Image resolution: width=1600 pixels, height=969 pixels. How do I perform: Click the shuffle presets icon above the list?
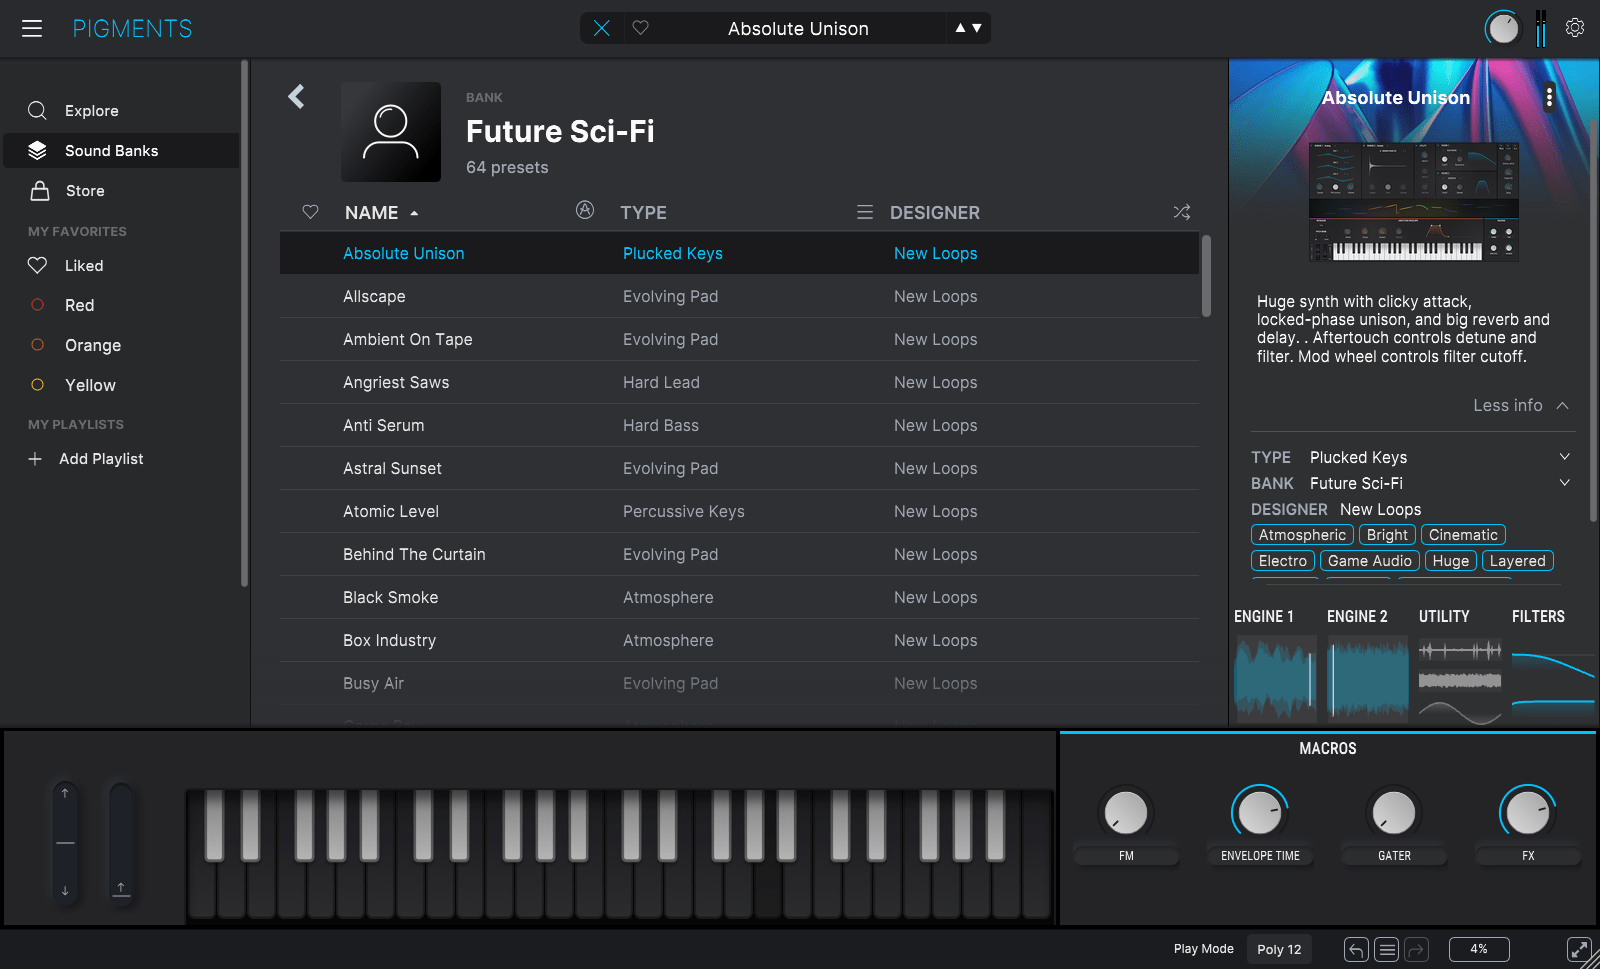[x=1181, y=212]
